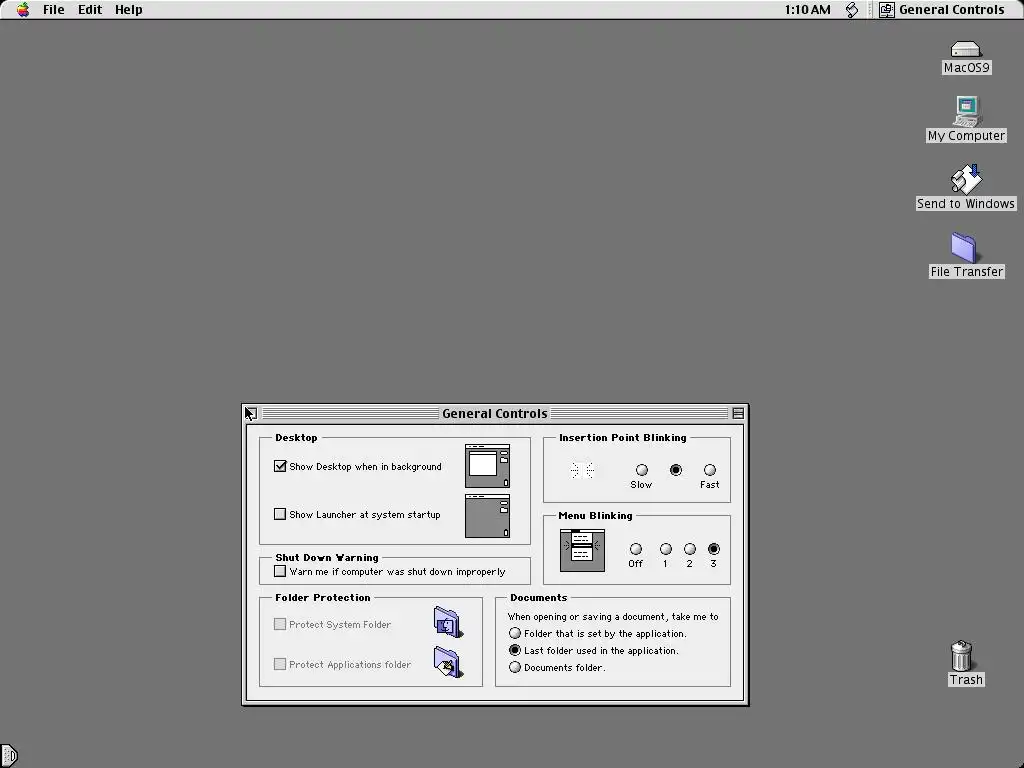The image size is (1024, 768).
Task: Click the Insertion Point Blinking group label
Action: click(x=622, y=438)
